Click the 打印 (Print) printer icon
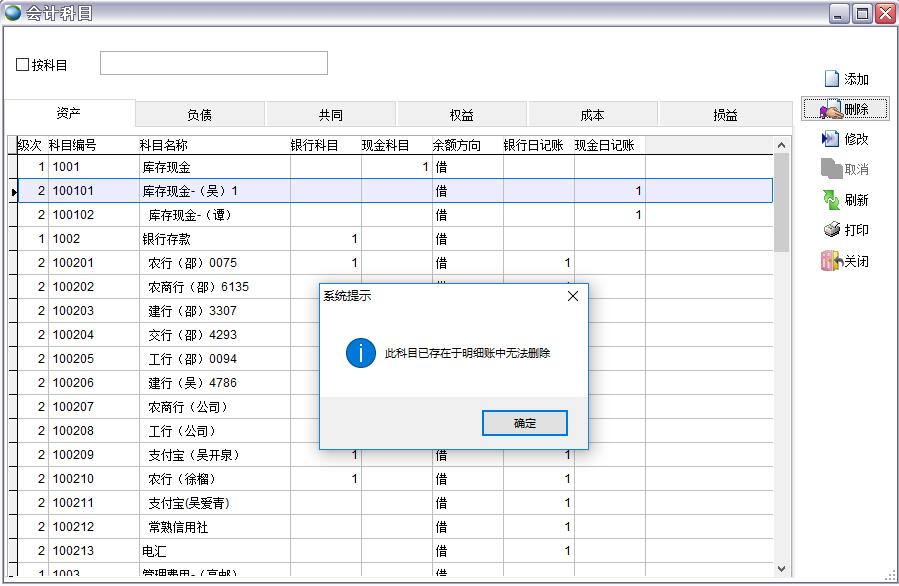The image size is (899, 586). [x=831, y=230]
